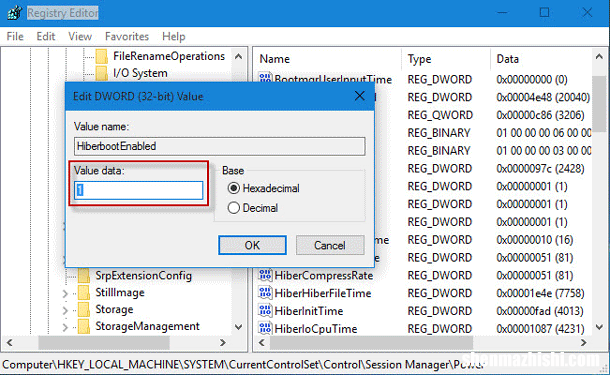This screenshot has height=375, width=610.
Task: Click the HiberHiberFileTime DWORD icon
Action: 265,293
